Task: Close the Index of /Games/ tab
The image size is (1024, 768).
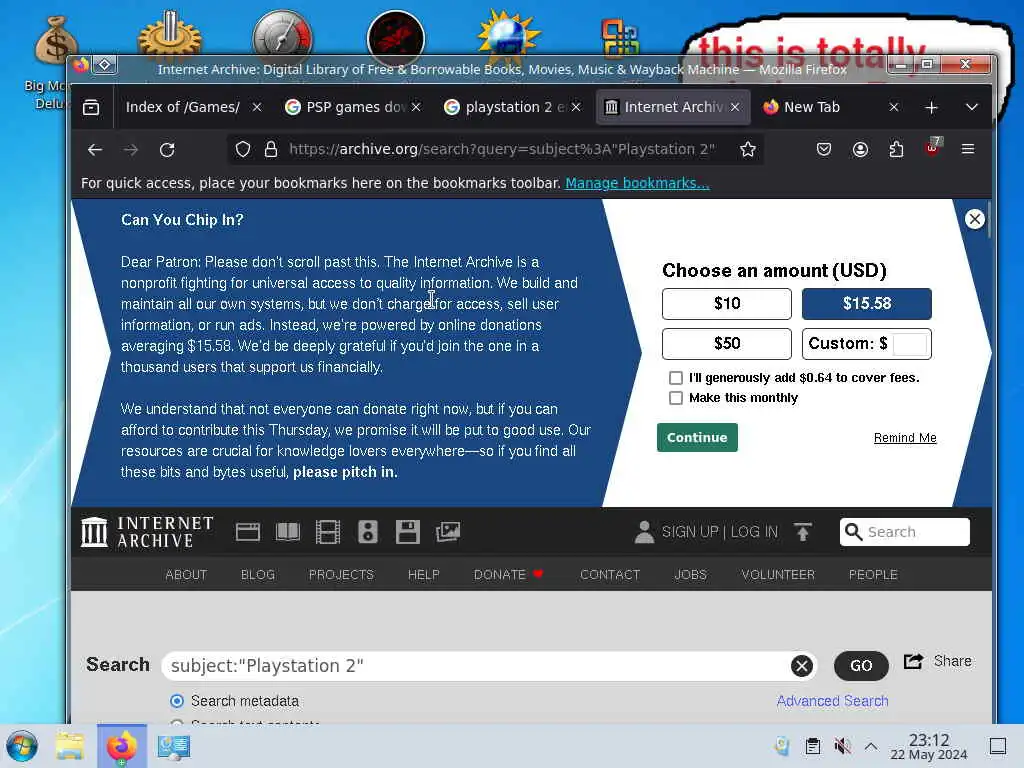Action: pos(257,107)
